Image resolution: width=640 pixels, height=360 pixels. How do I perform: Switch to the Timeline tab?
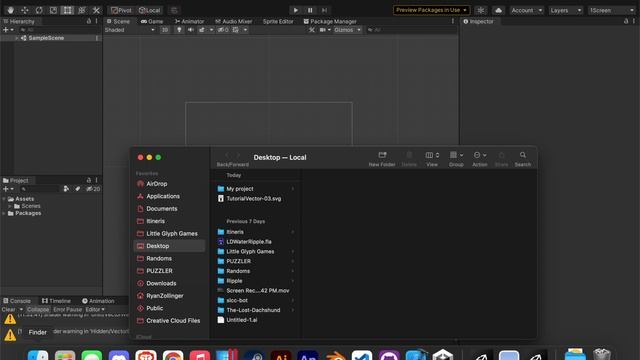pos(56,301)
